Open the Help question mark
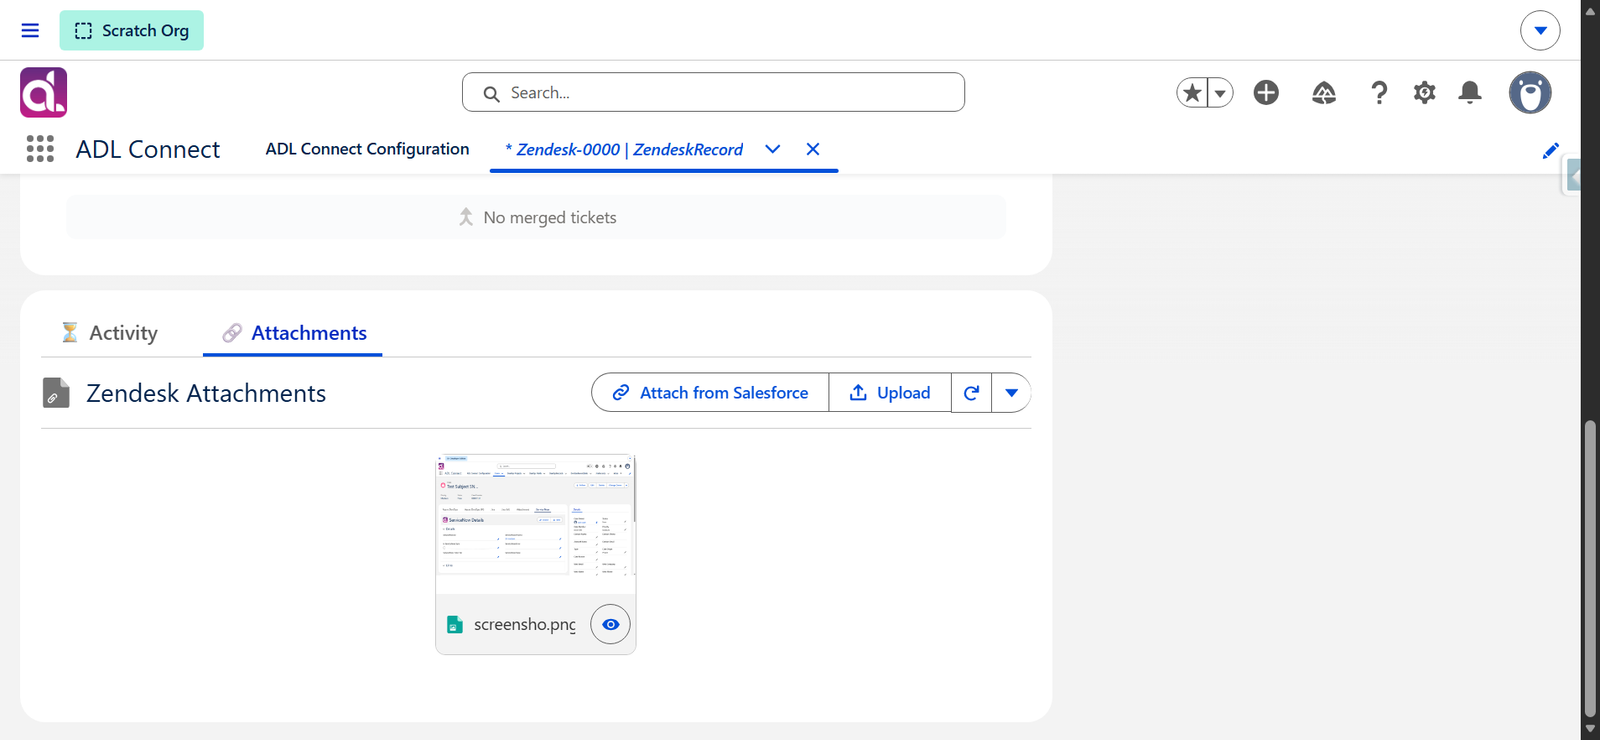The image size is (1600, 740). (1379, 93)
